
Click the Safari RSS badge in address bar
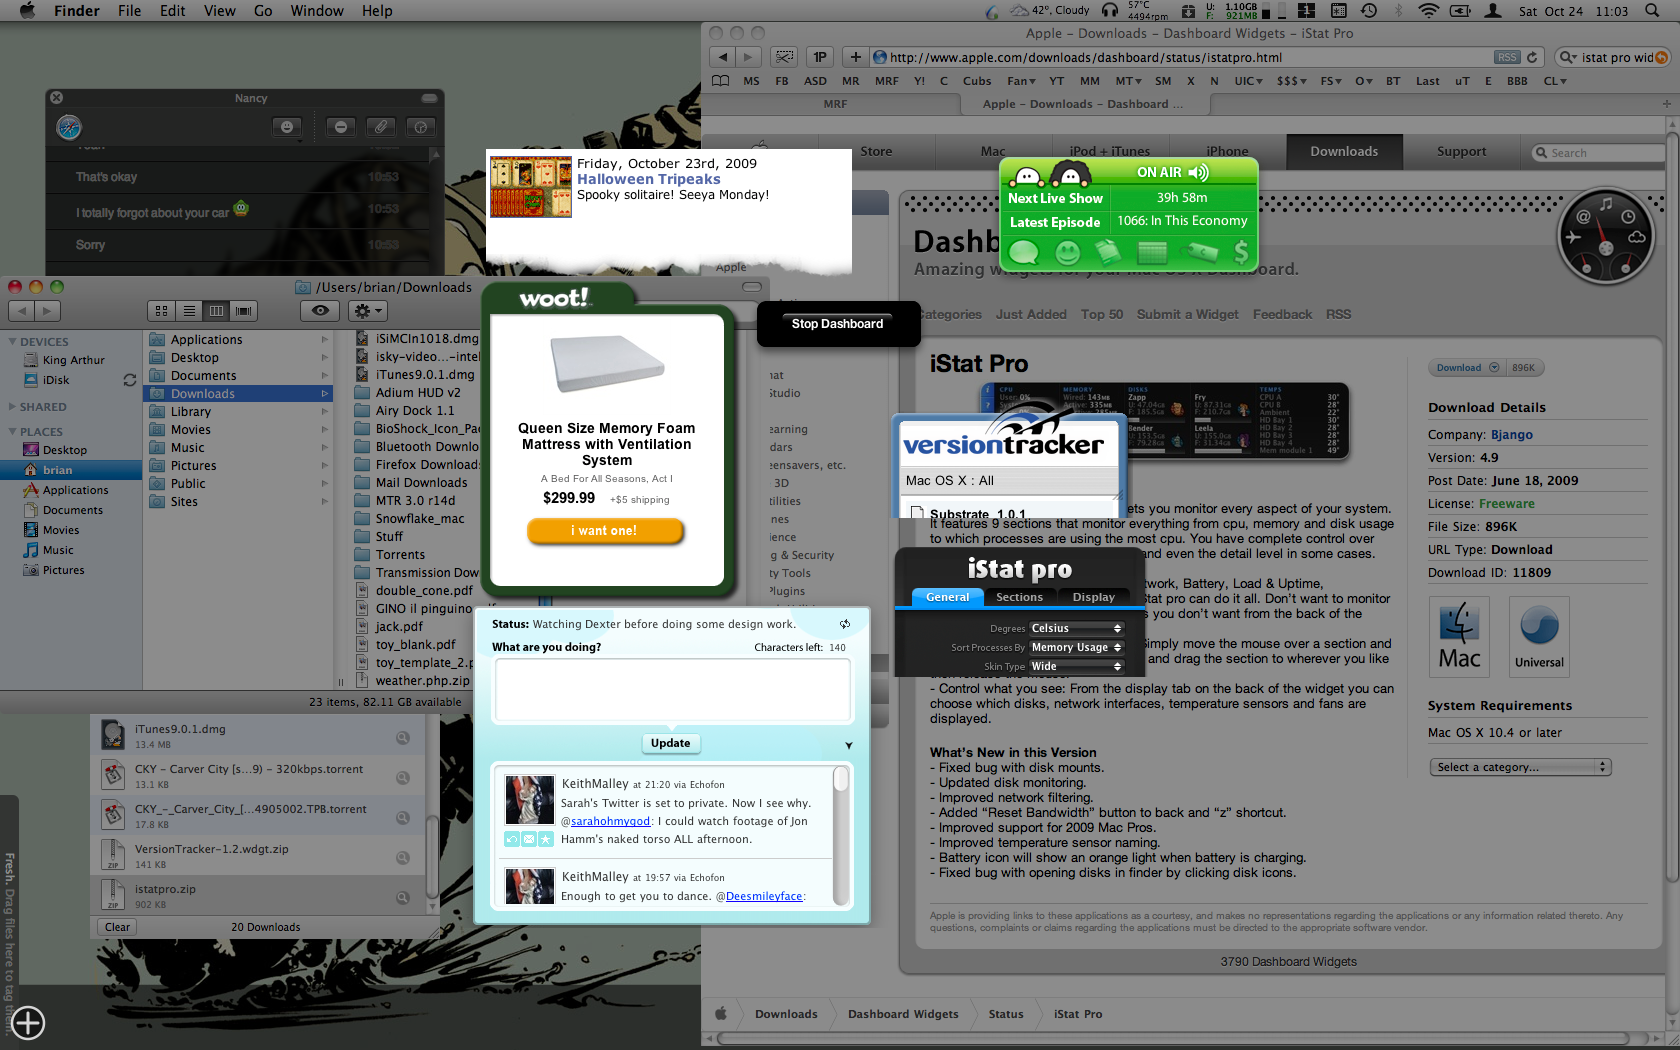1507,57
